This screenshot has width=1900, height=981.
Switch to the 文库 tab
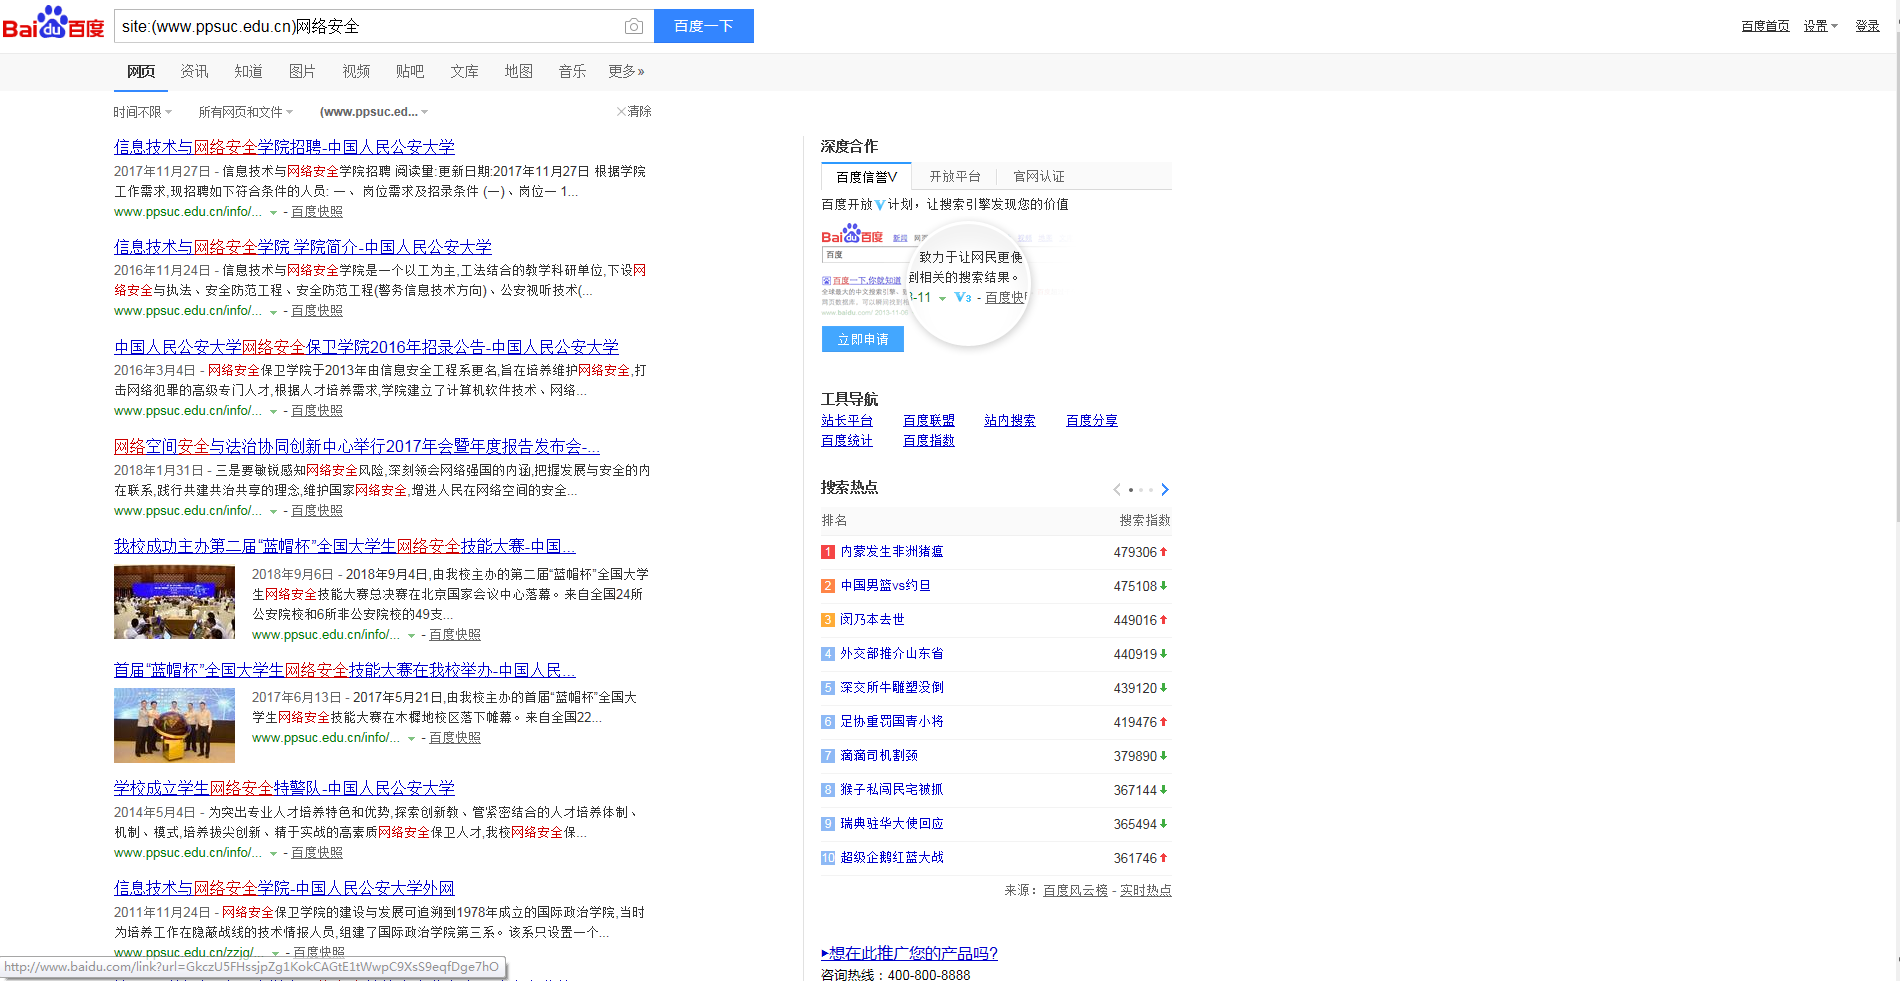pyautogui.click(x=464, y=71)
